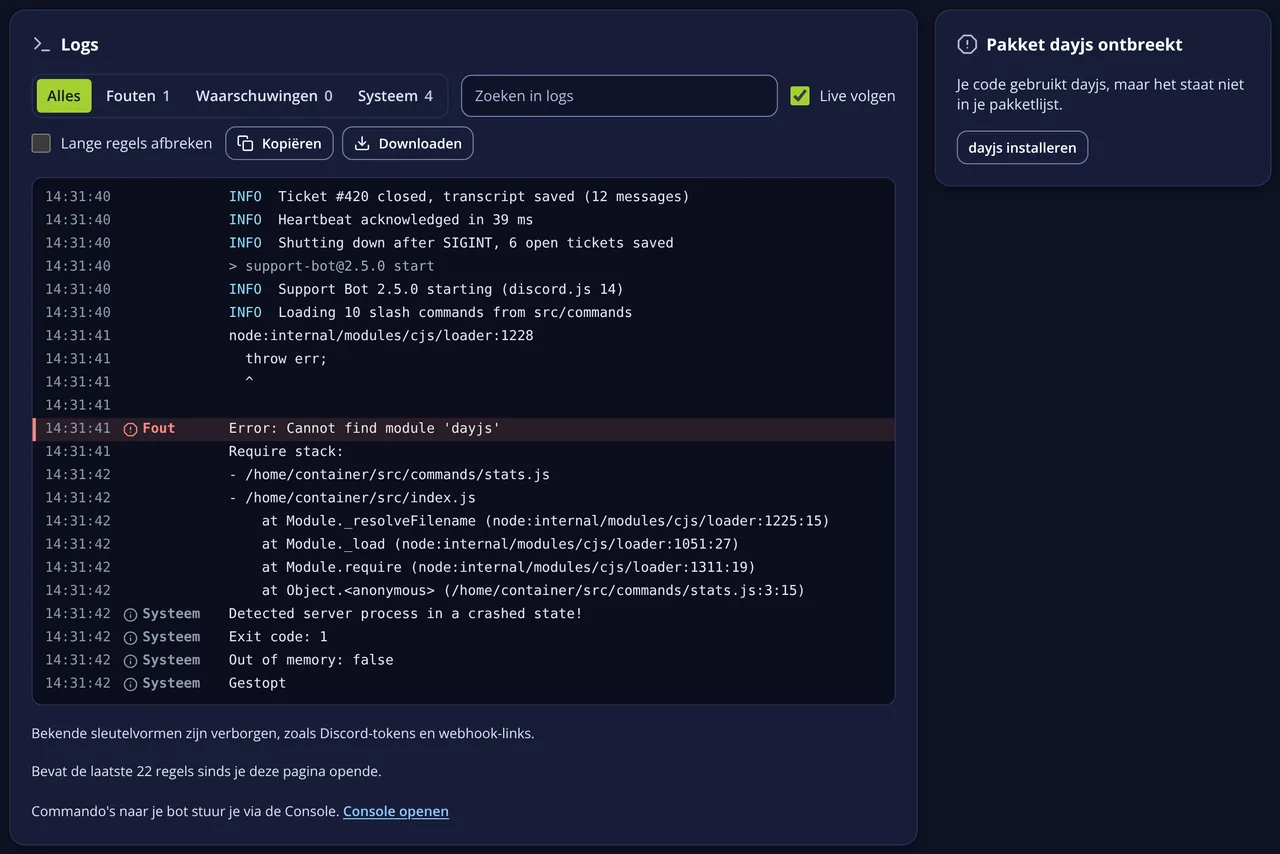The width and height of the screenshot is (1280, 854).
Task: Show the Waarschuwingen filter tab
Action: click(x=264, y=96)
